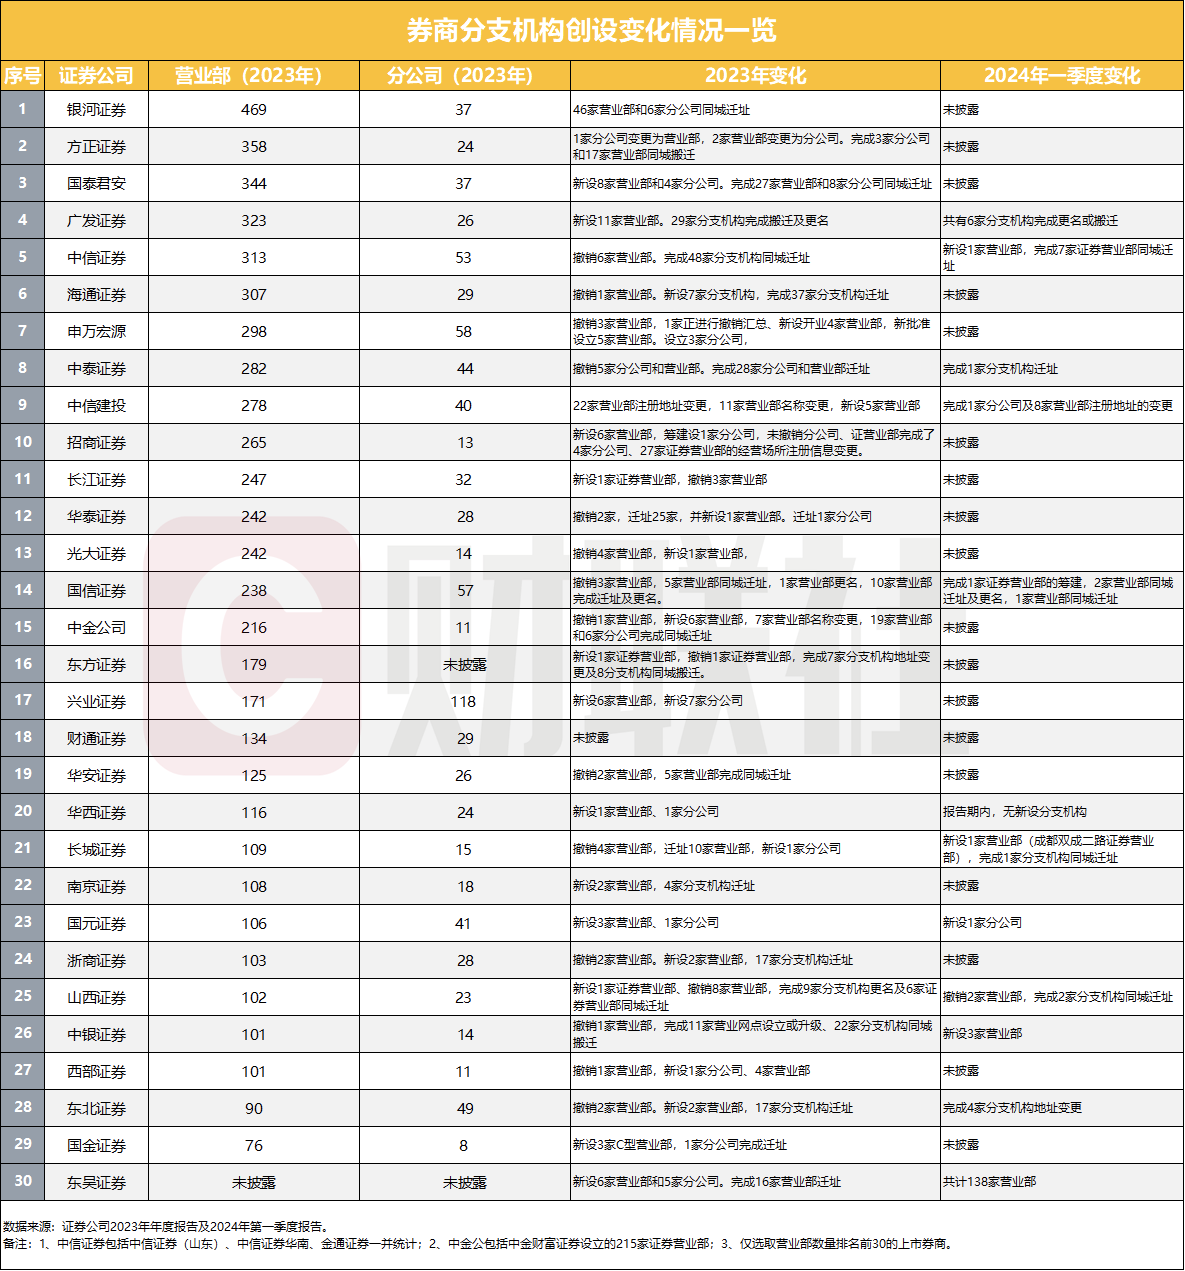Click the 西部证券 company cell
This screenshot has width=1185, height=1271.
pyautogui.click(x=96, y=1072)
